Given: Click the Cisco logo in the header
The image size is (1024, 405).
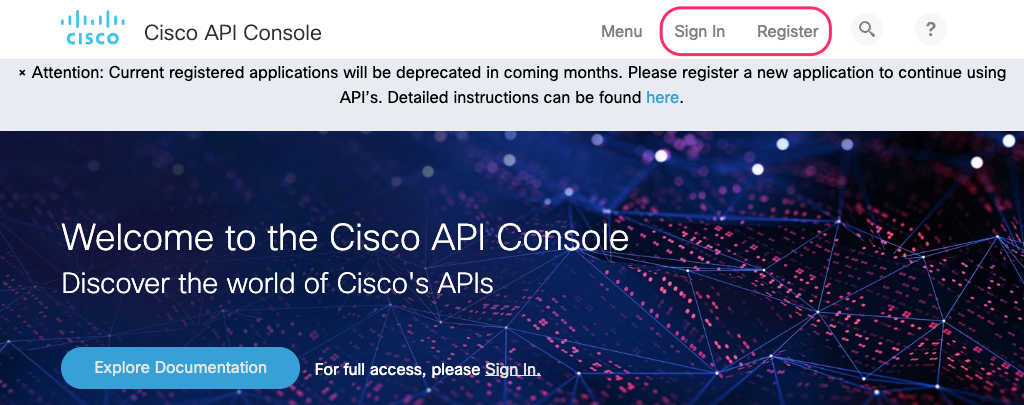Looking at the screenshot, I should [x=90, y=28].
